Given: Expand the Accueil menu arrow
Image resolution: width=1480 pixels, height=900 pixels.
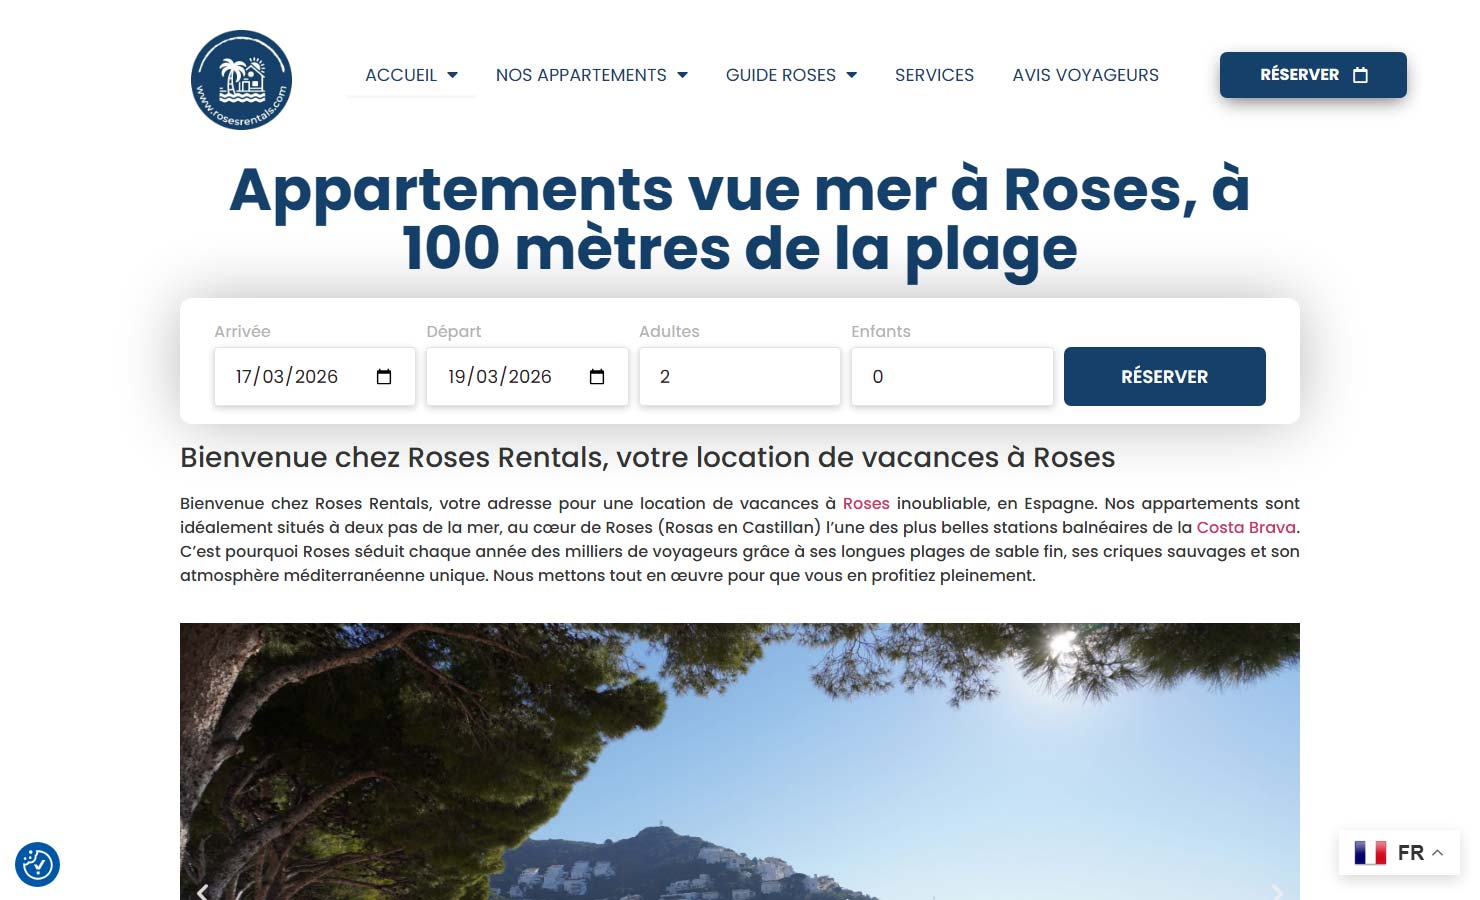Looking at the screenshot, I should tap(453, 75).
